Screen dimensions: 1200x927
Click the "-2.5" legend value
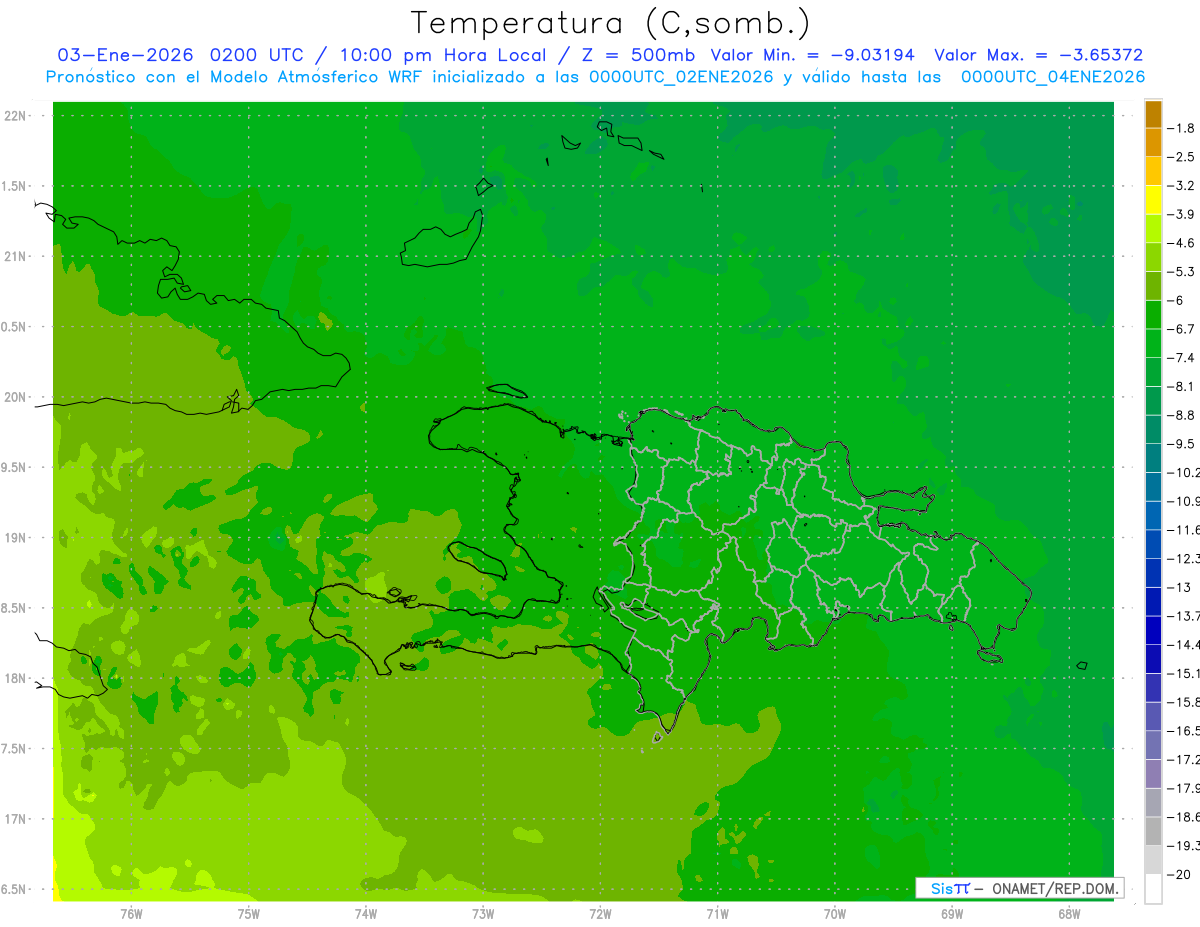(1183, 157)
